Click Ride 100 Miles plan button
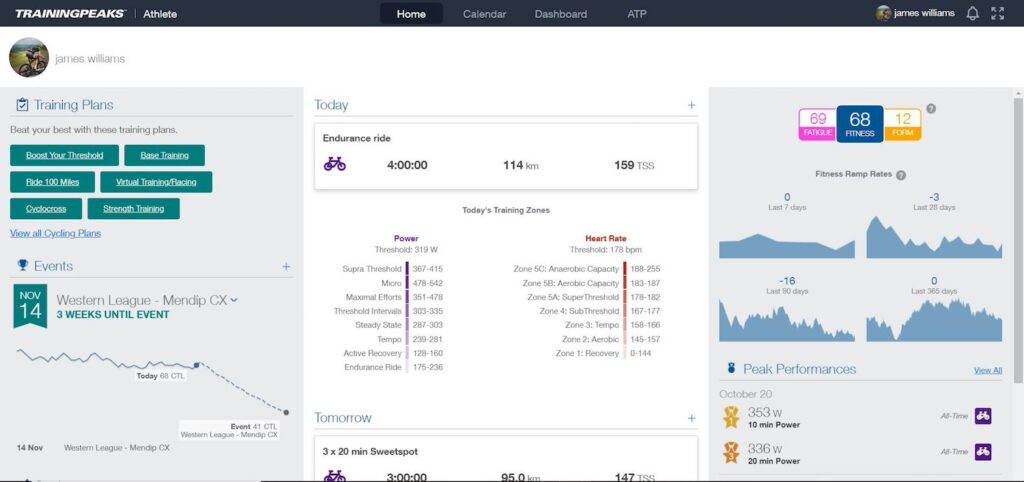This screenshot has height=482, width=1024. pos(52,182)
